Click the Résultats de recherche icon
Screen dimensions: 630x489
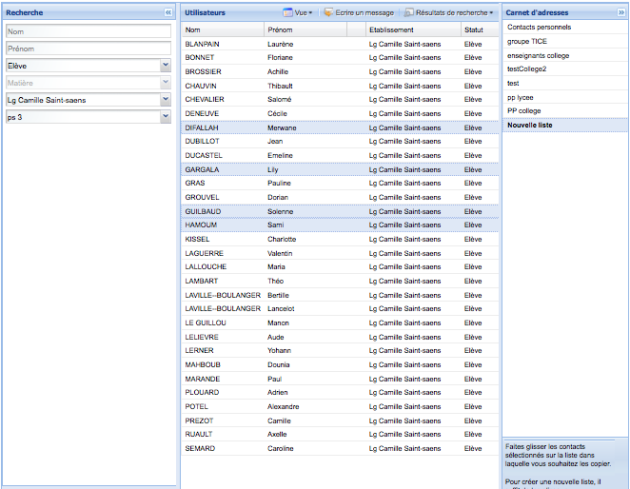pyautogui.click(x=409, y=12)
